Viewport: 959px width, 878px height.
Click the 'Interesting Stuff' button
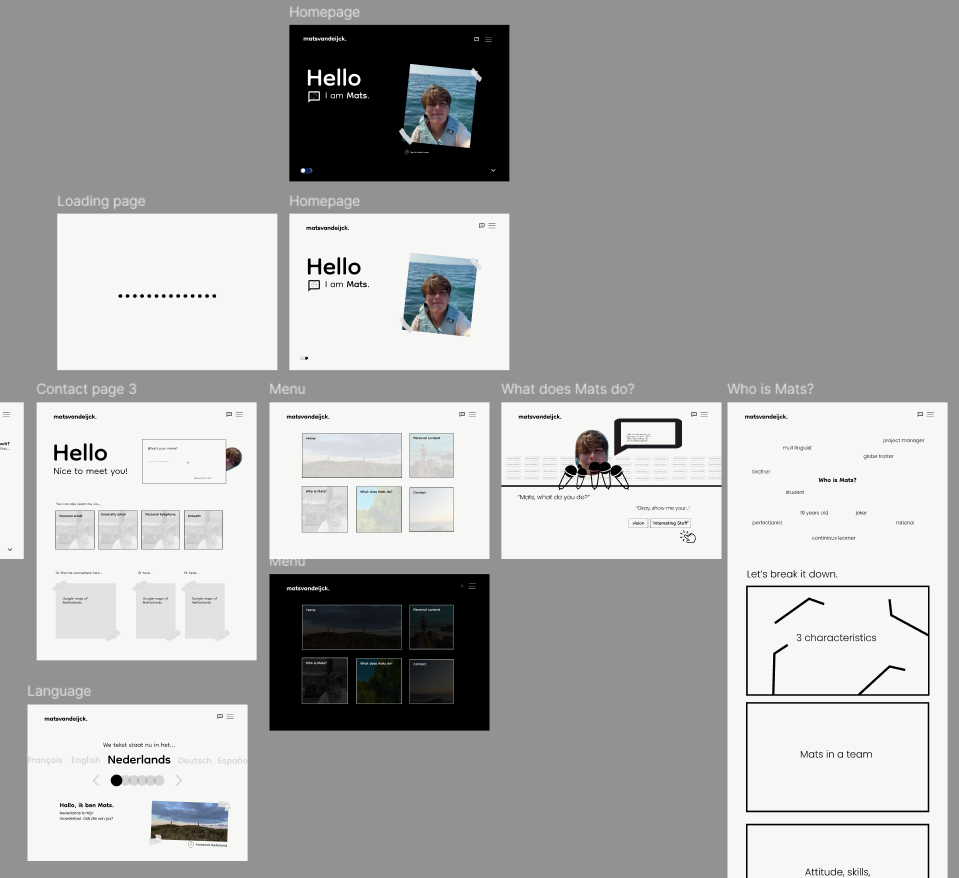point(670,523)
